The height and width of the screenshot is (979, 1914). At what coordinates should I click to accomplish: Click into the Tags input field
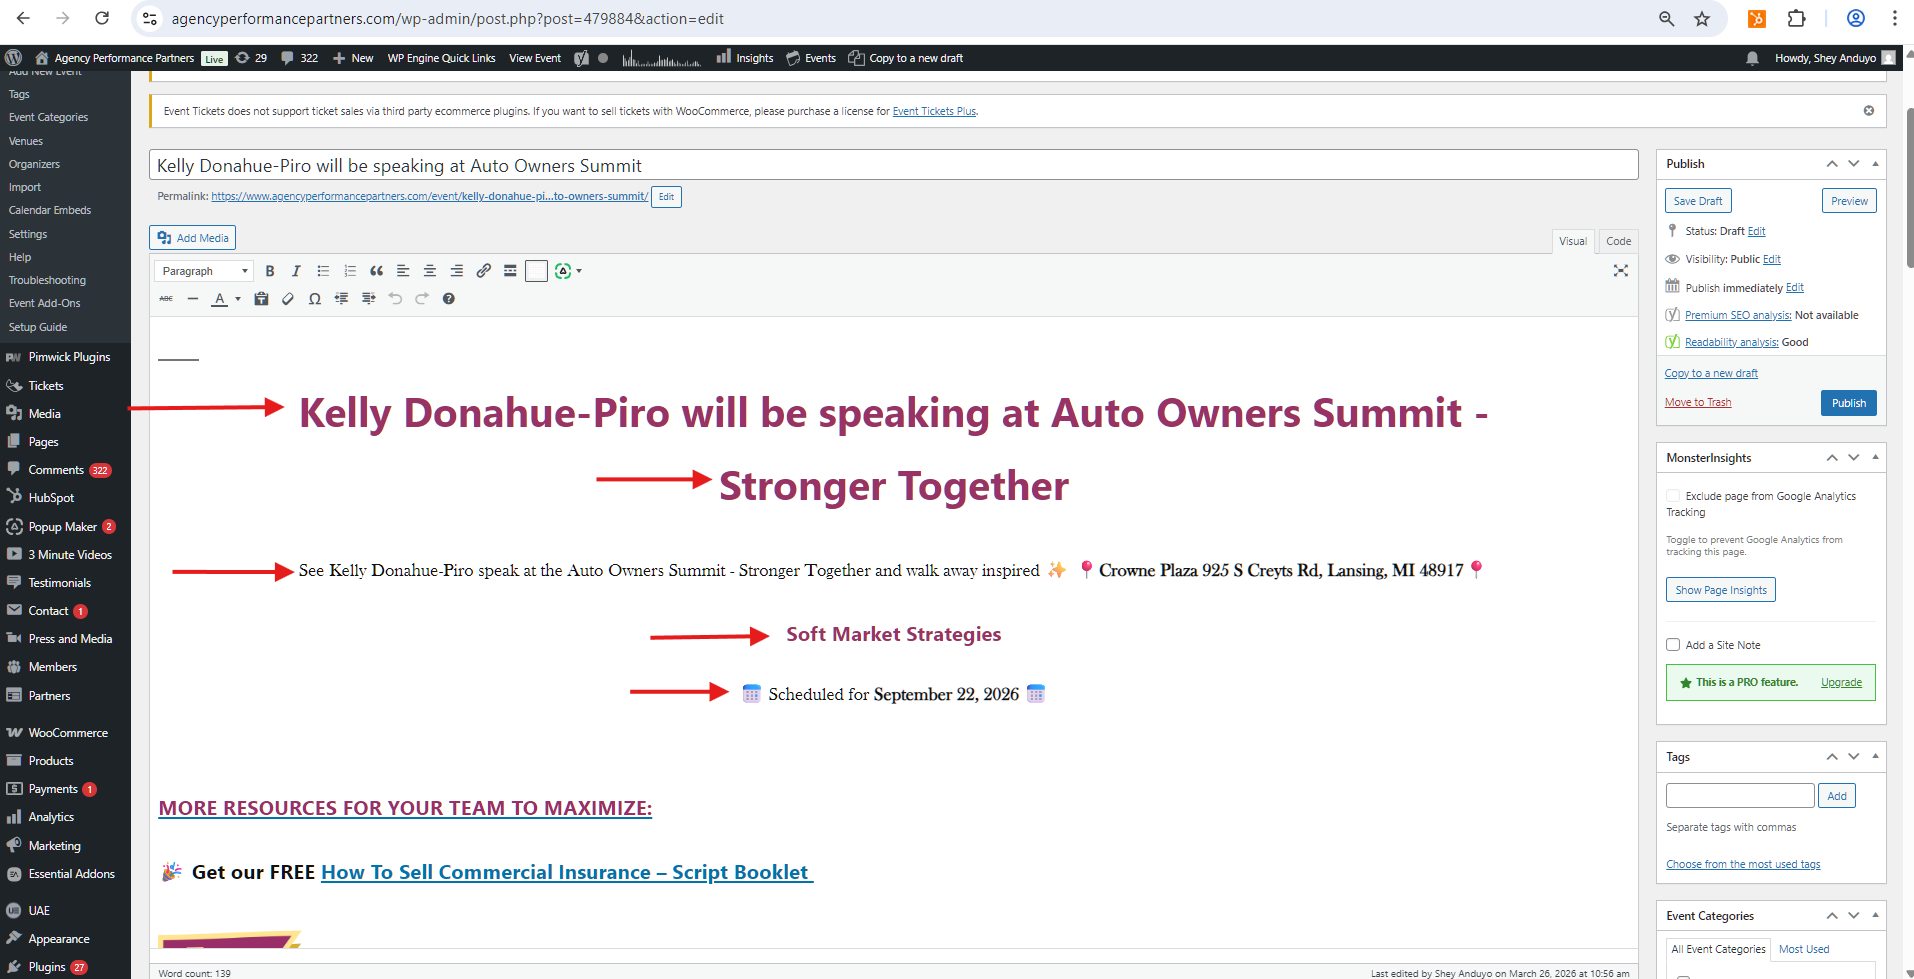1739,796
